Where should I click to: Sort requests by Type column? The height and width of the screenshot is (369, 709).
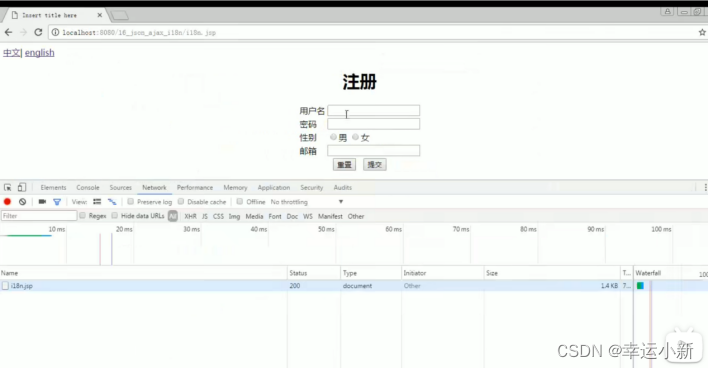(x=371, y=273)
